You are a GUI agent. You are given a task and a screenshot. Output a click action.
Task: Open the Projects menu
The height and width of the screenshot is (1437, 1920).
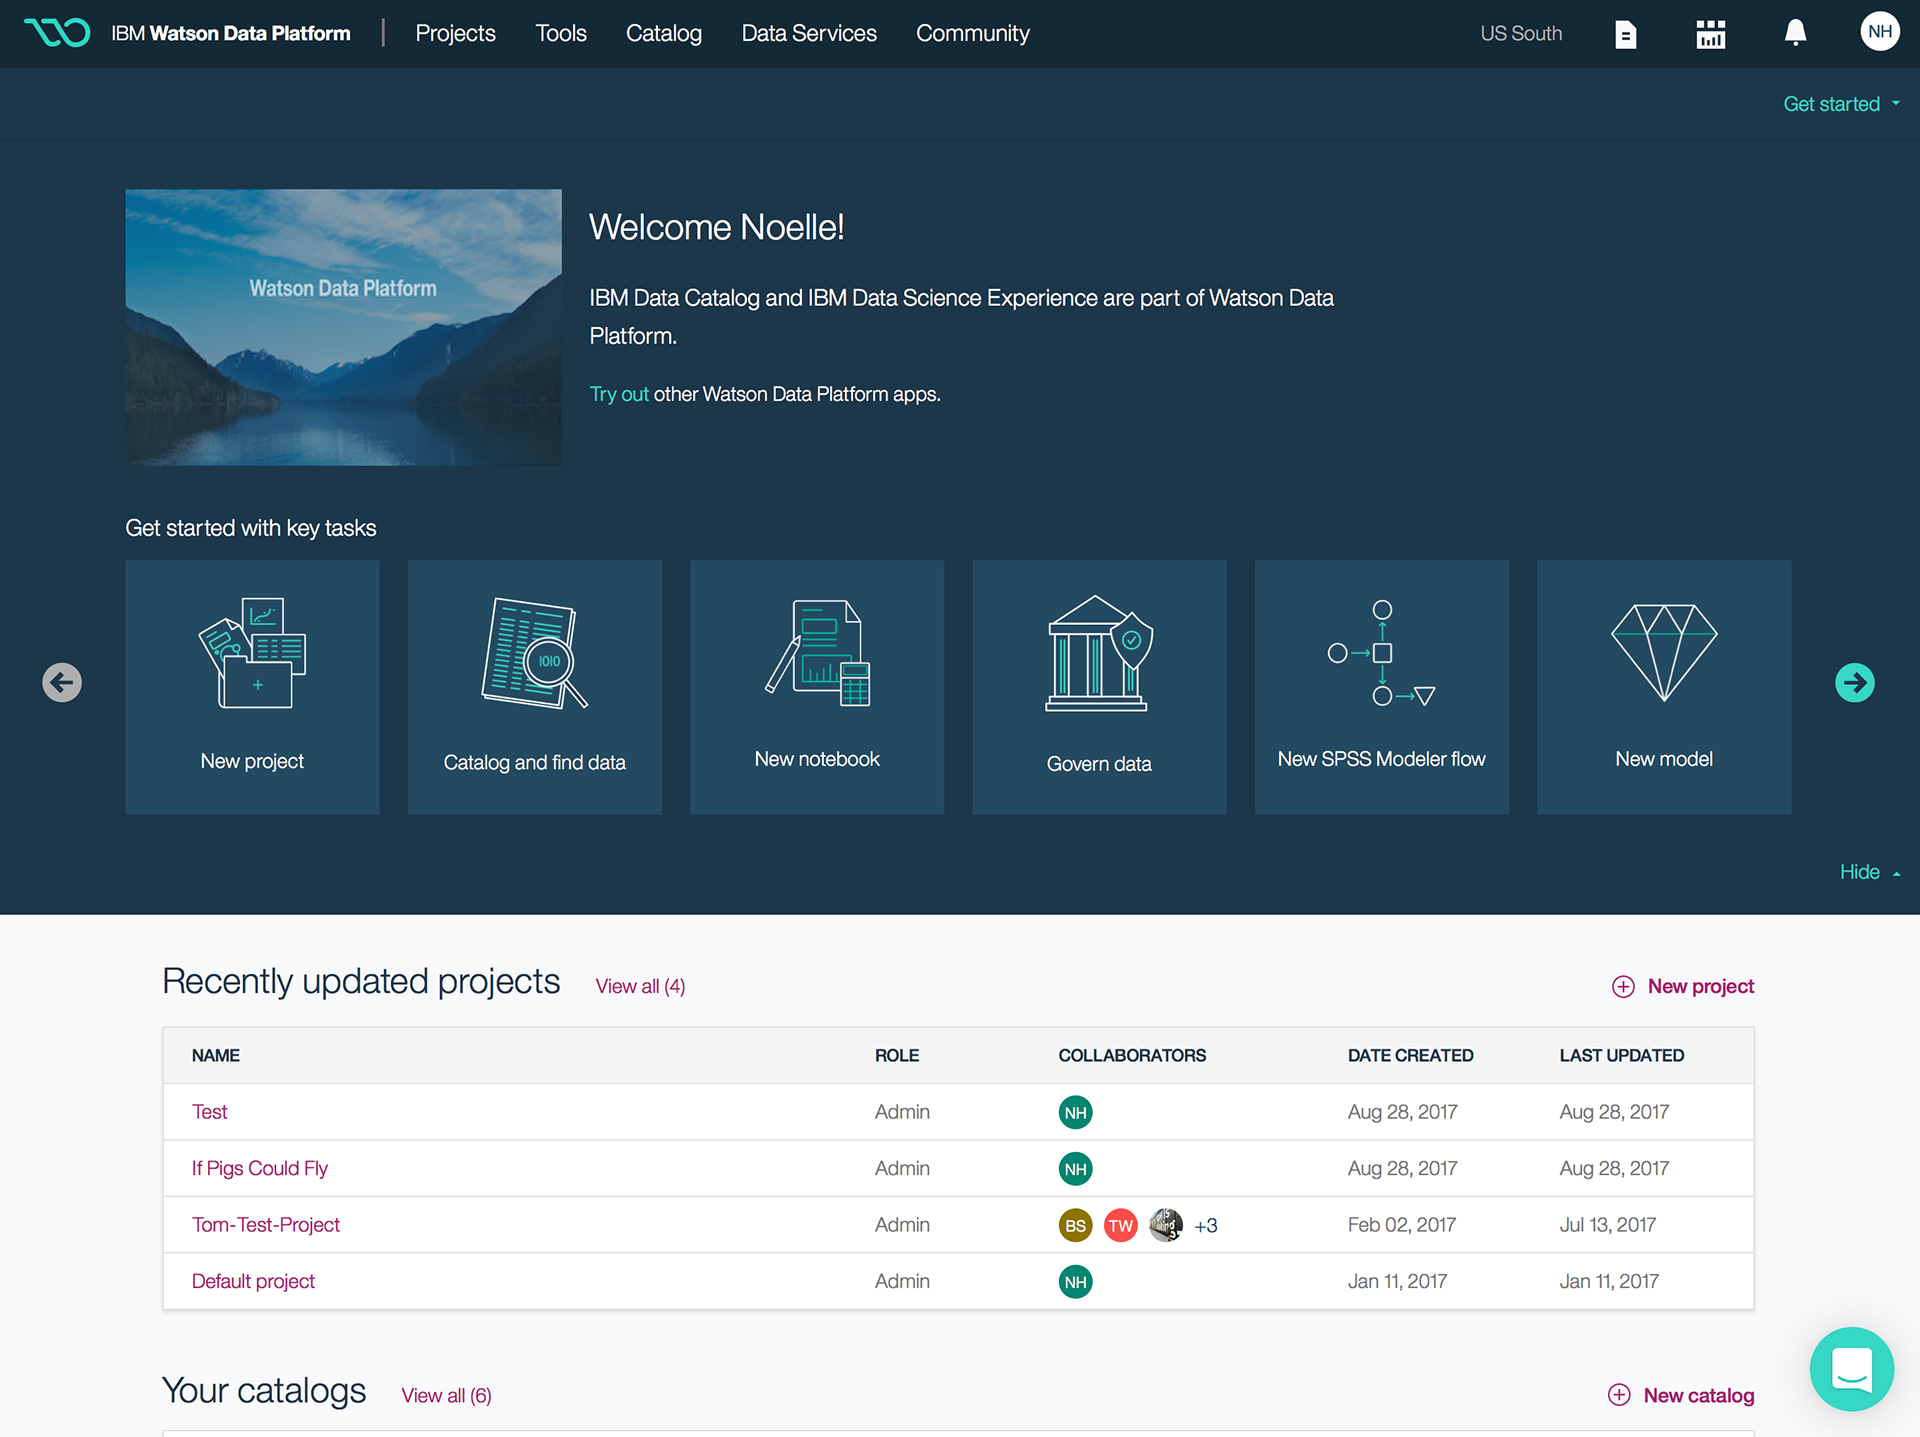tap(455, 33)
